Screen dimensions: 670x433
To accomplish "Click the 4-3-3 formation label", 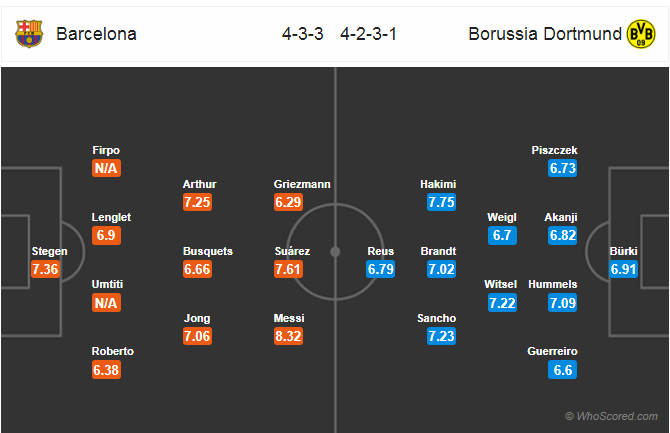I will click(x=303, y=34).
